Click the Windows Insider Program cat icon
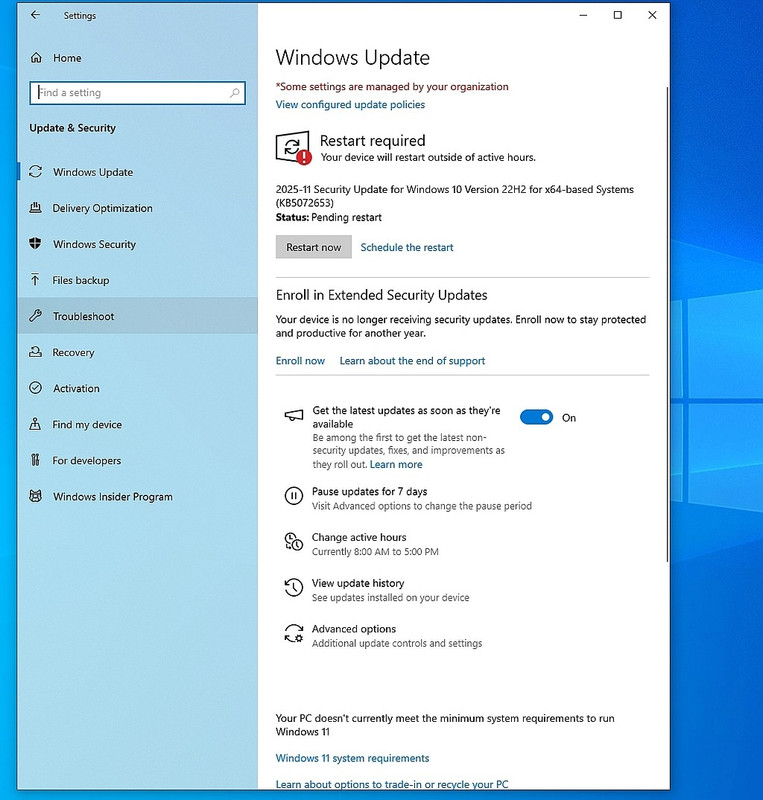Viewport: 763px width, 800px height. [x=35, y=496]
